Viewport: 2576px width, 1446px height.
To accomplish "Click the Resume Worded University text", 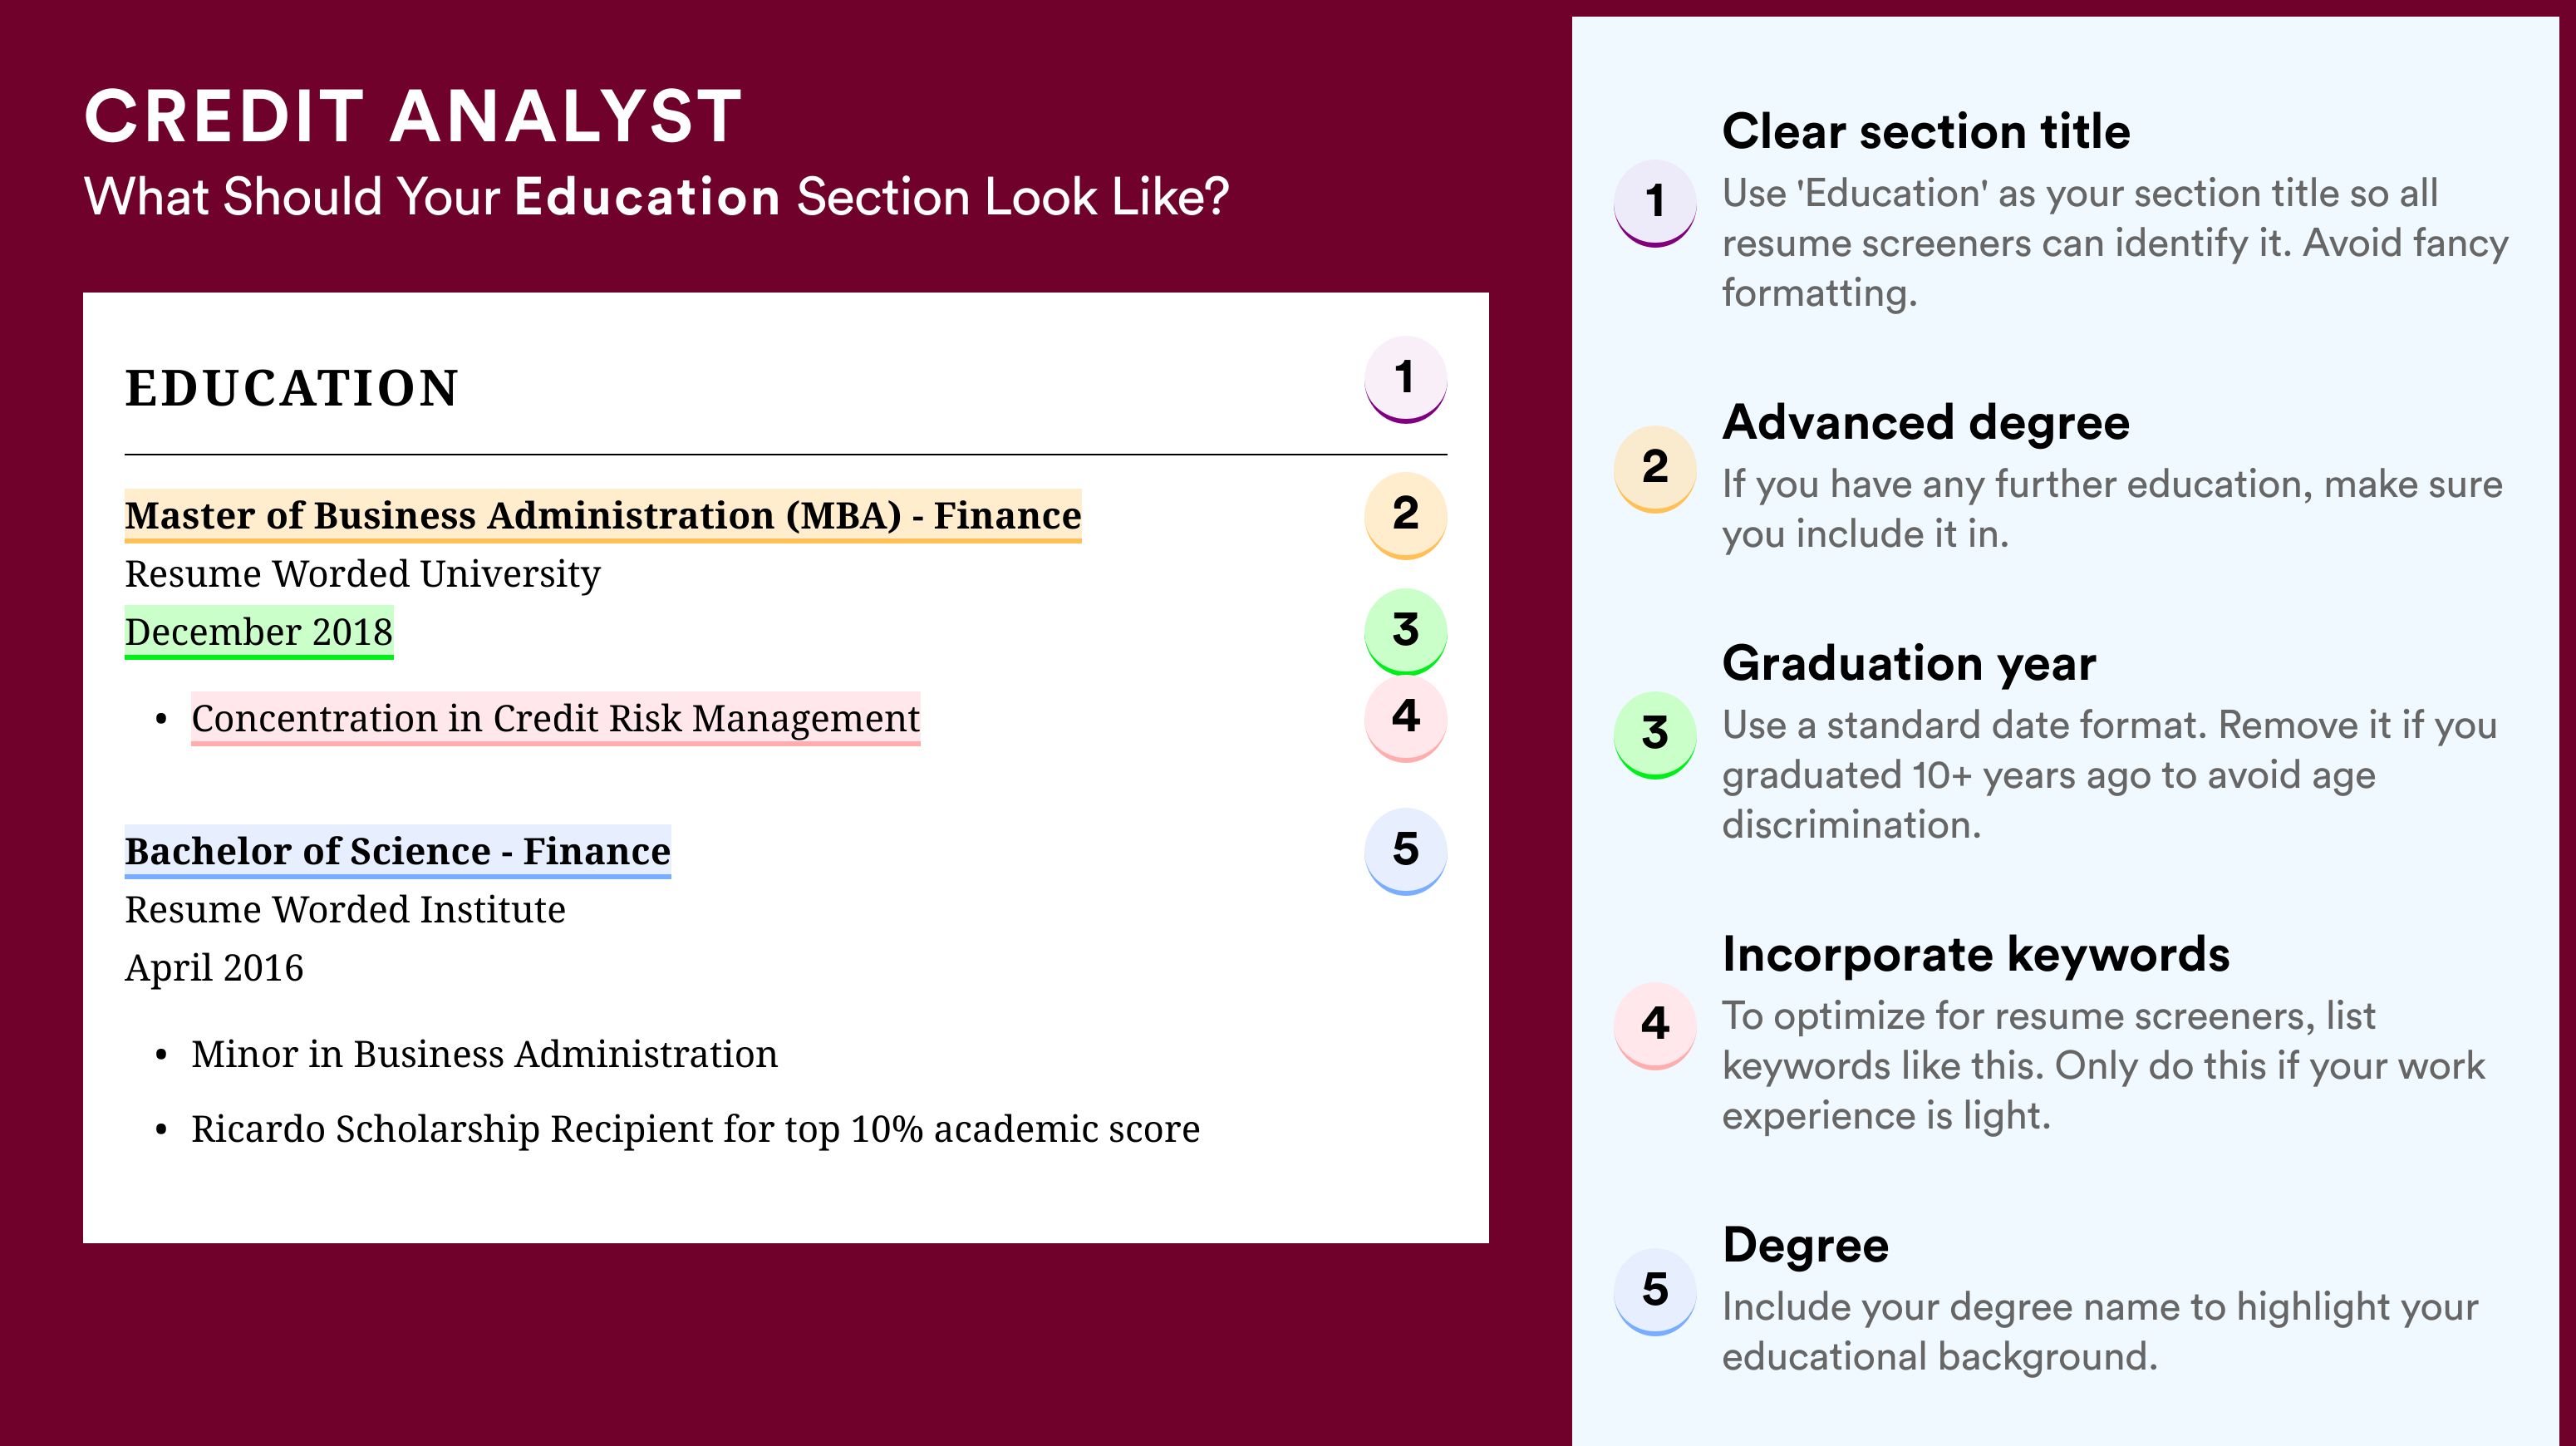I will click(x=362, y=574).
